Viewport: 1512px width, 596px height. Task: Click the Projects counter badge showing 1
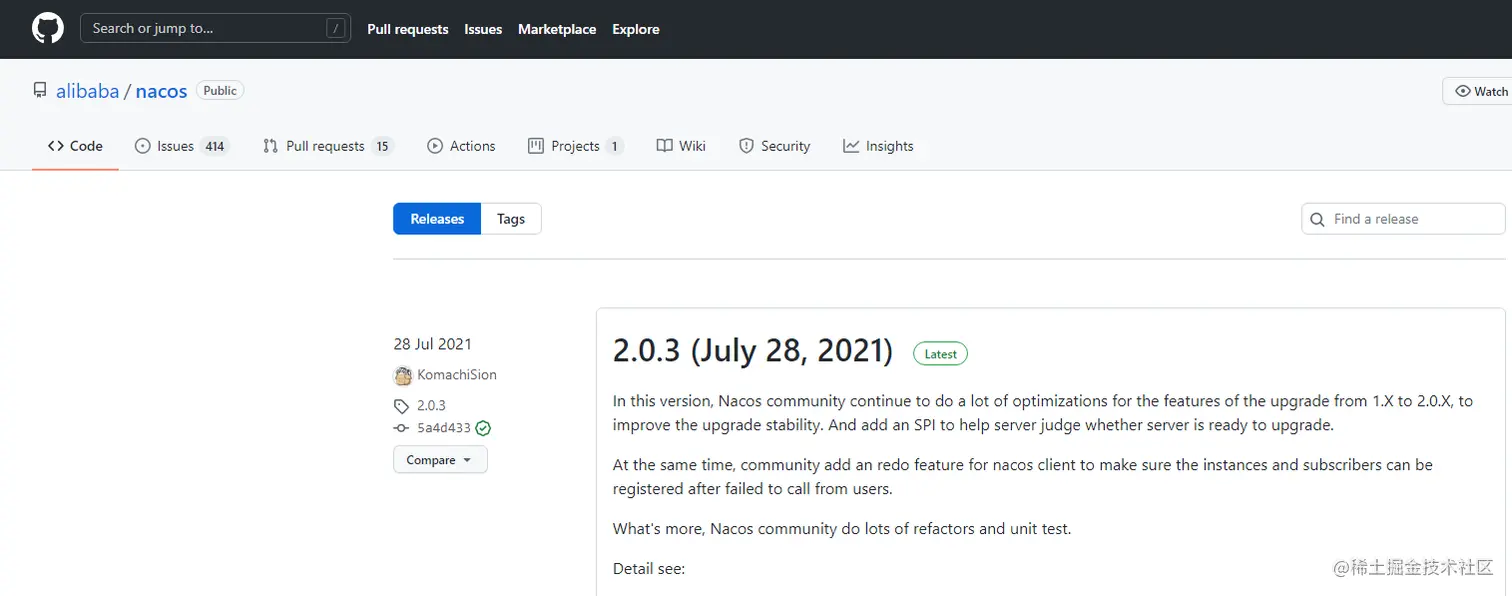coord(614,146)
